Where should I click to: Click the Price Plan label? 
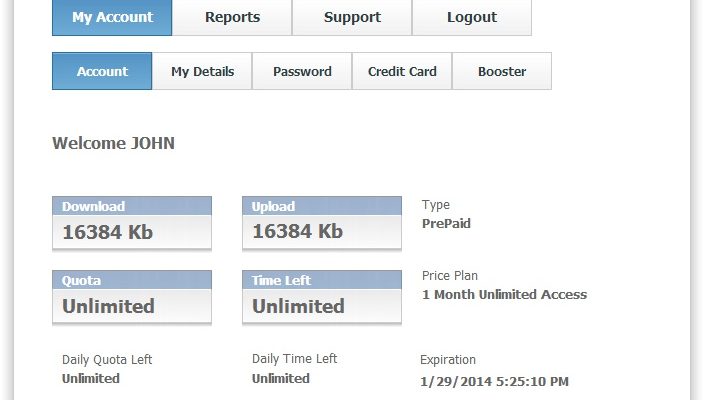tap(449, 276)
